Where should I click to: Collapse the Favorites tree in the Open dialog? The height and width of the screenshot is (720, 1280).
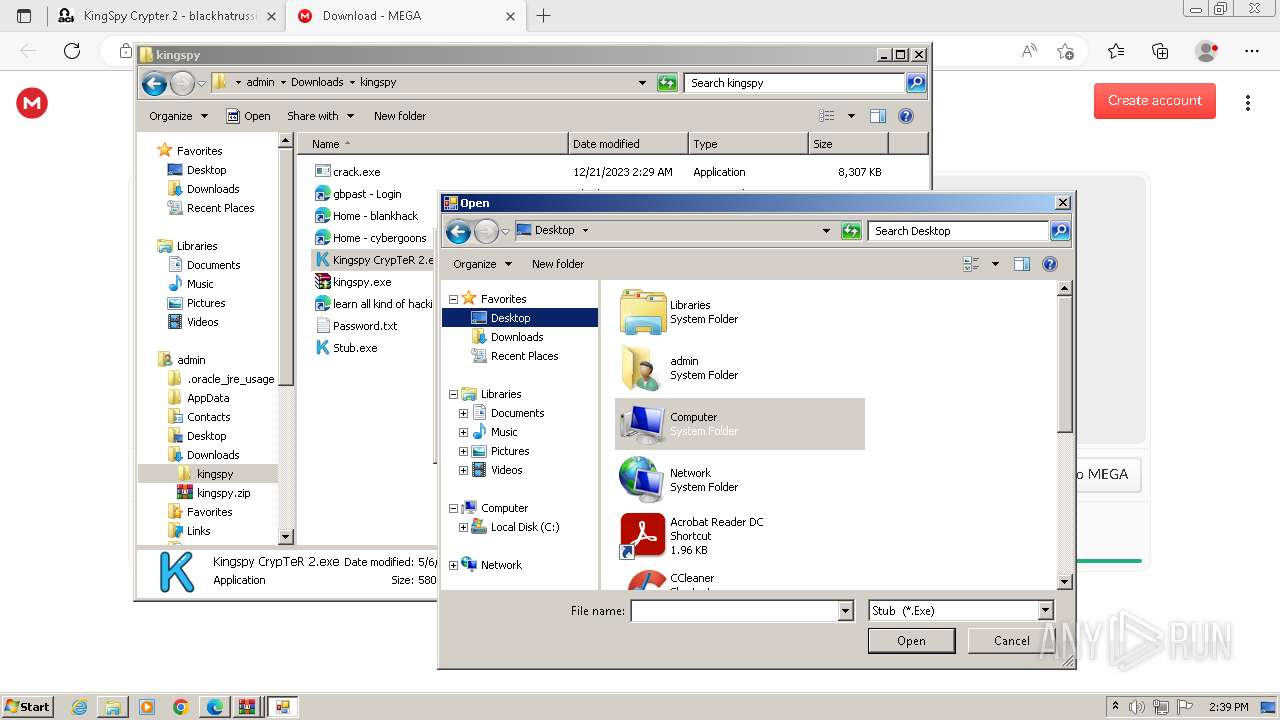(453, 299)
